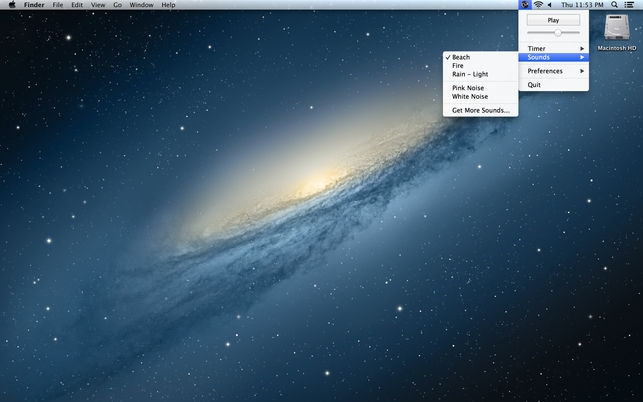
Task: Click Get More Sounds... link
Action: pos(480,110)
